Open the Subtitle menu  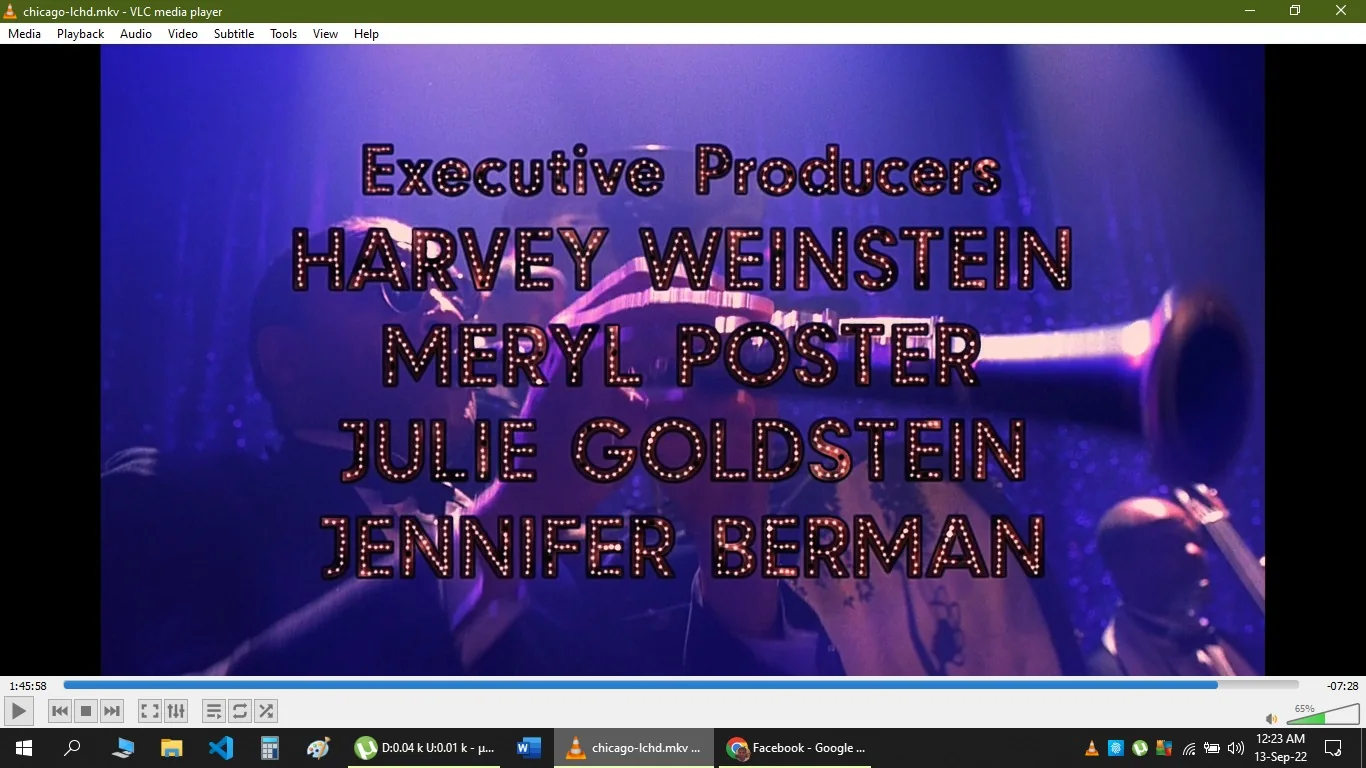pyautogui.click(x=234, y=34)
